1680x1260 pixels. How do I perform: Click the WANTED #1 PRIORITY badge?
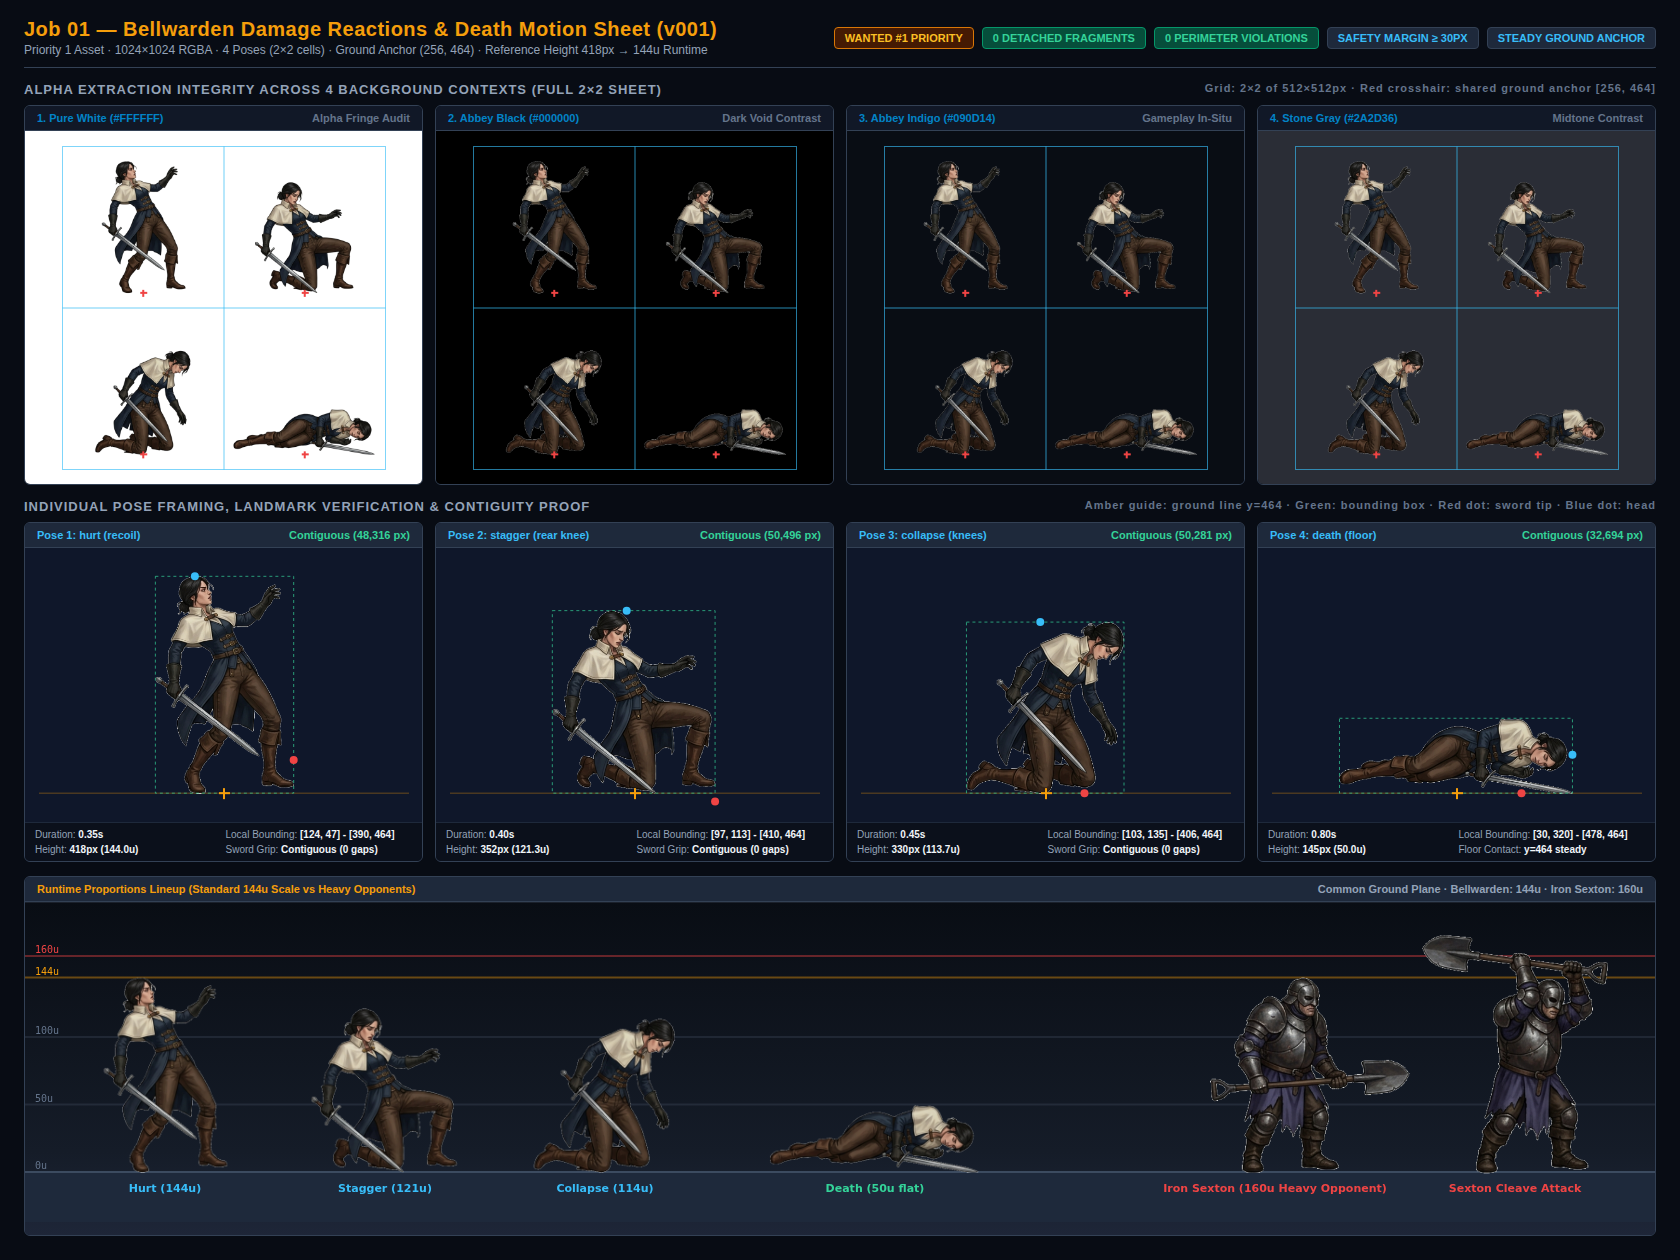(x=903, y=38)
